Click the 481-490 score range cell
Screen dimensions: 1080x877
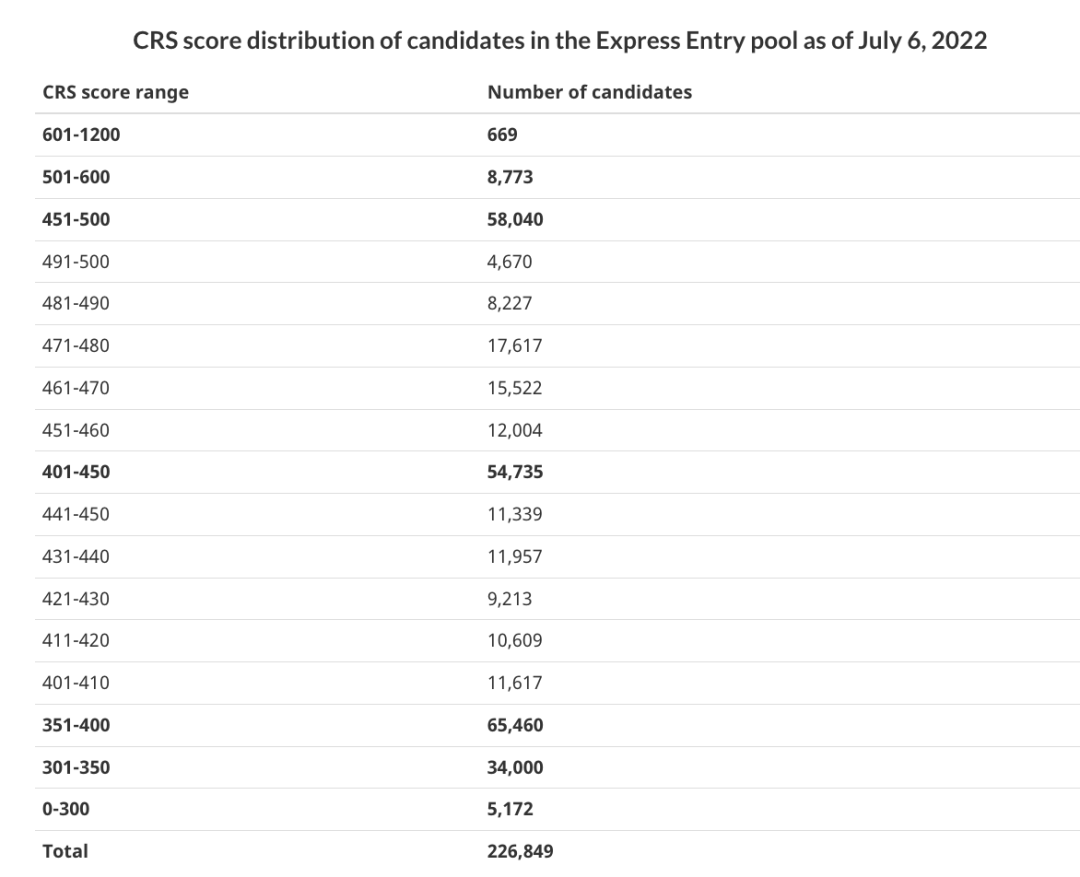(x=76, y=303)
